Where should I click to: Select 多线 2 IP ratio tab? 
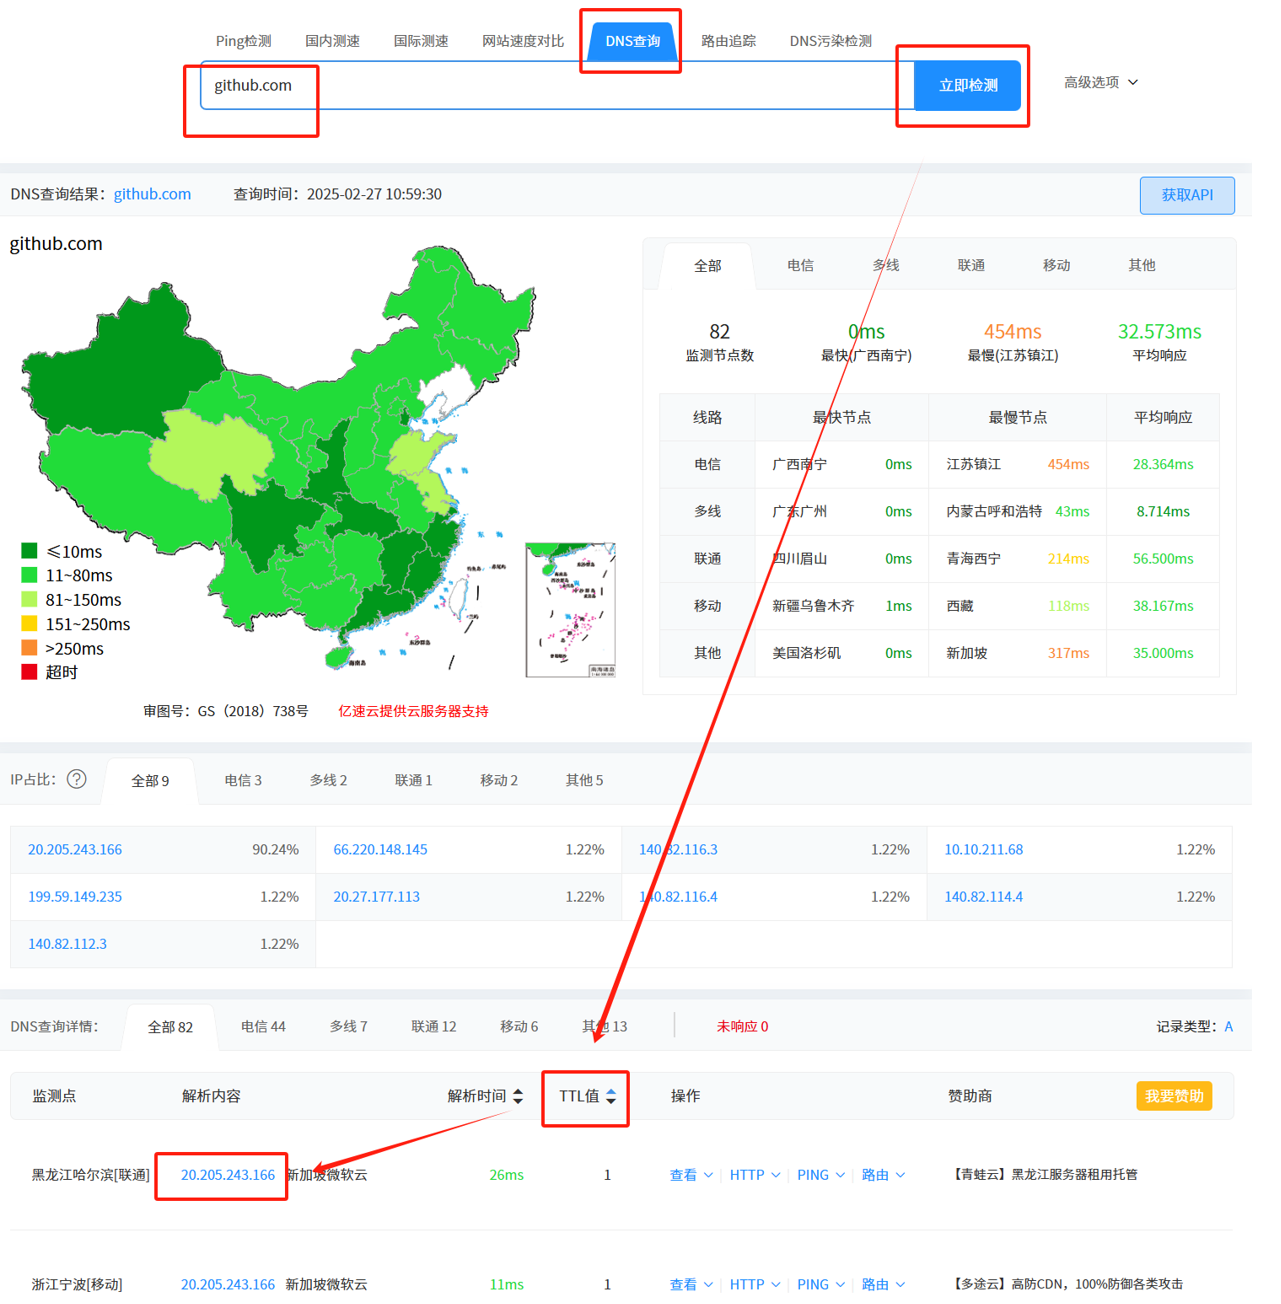click(328, 780)
